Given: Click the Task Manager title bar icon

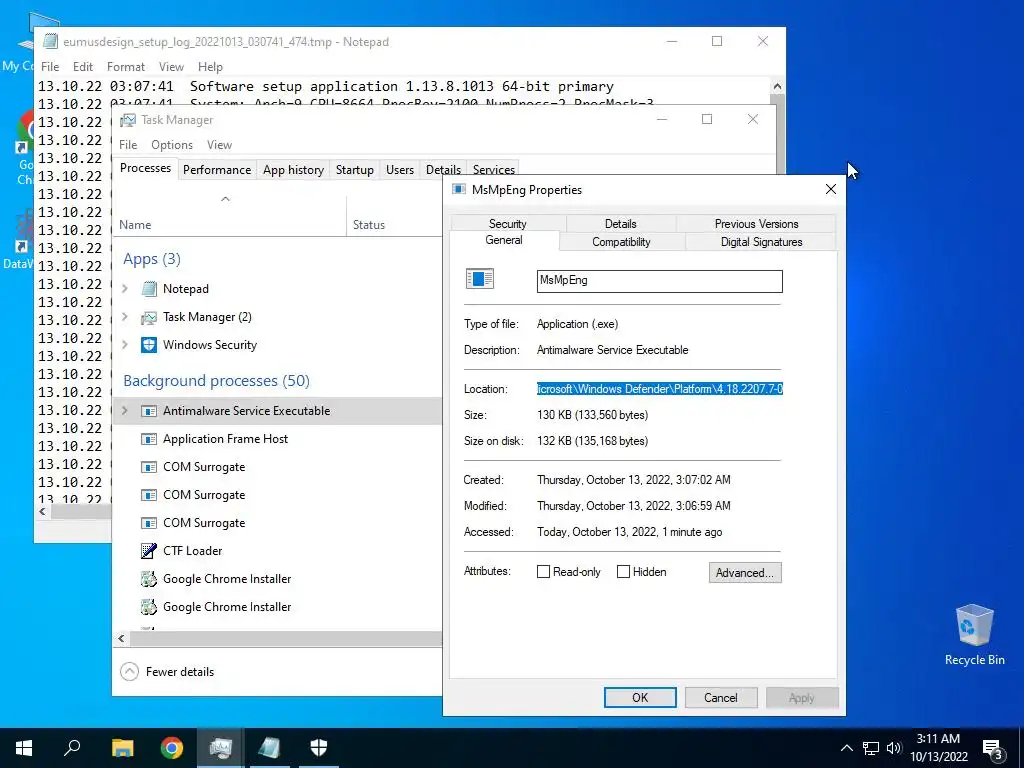Looking at the screenshot, I should (x=128, y=120).
